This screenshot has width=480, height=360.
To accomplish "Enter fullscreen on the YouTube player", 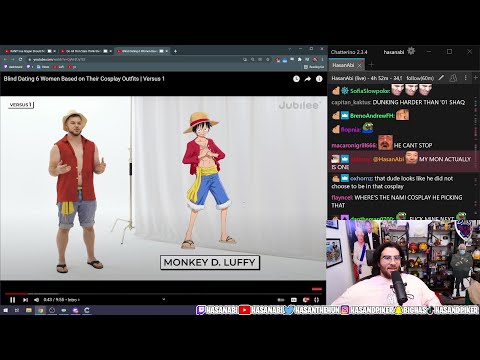I will click(x=317, y=300).
